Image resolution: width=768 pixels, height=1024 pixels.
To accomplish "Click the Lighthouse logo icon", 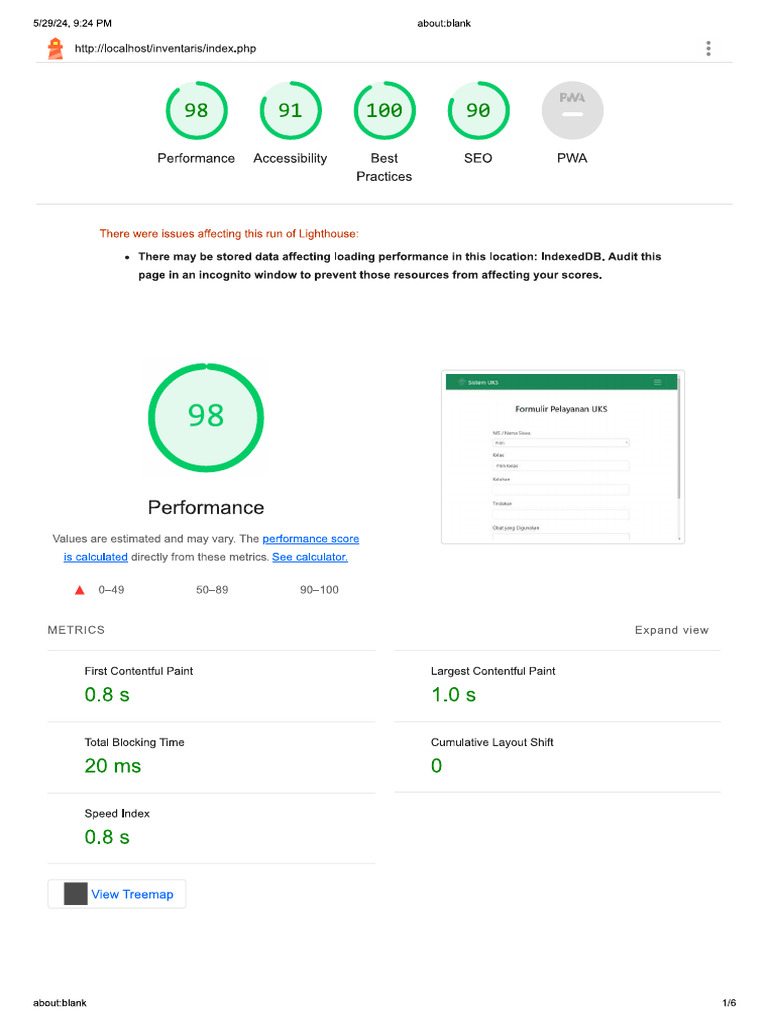I will point(55,48).
